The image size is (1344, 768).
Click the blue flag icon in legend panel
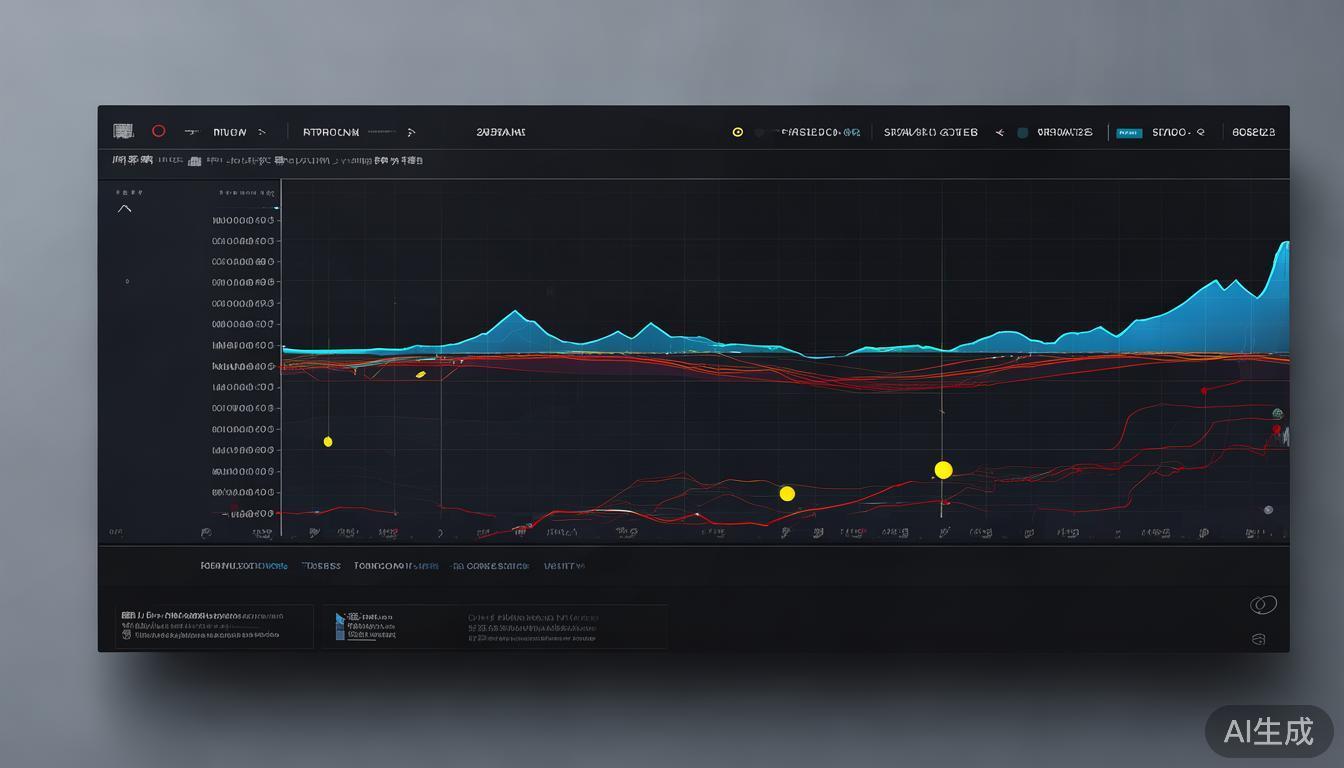(340, 620)
